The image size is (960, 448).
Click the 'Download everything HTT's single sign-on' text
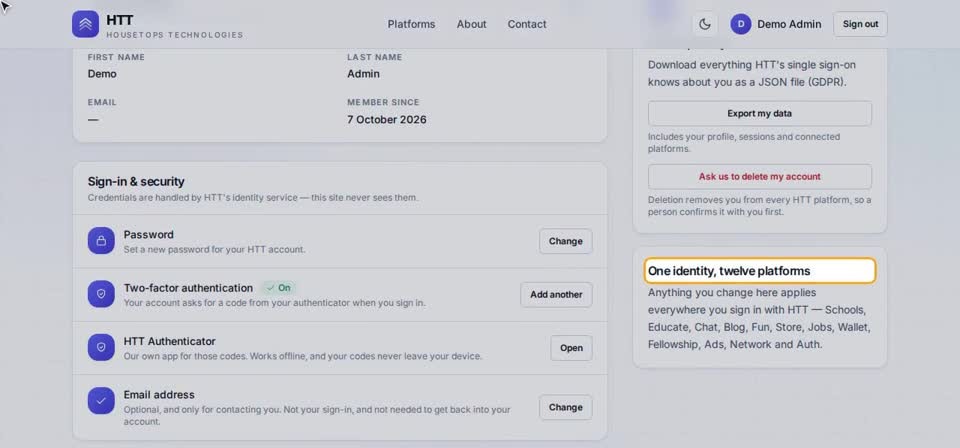[752, 73]
